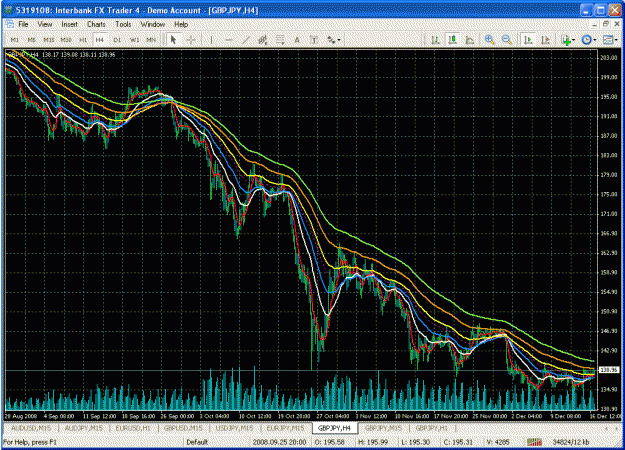The height and width of the screenshot is (450, 625).
Task: Click the O: 195.58 open price
Action: pos(329,442)
